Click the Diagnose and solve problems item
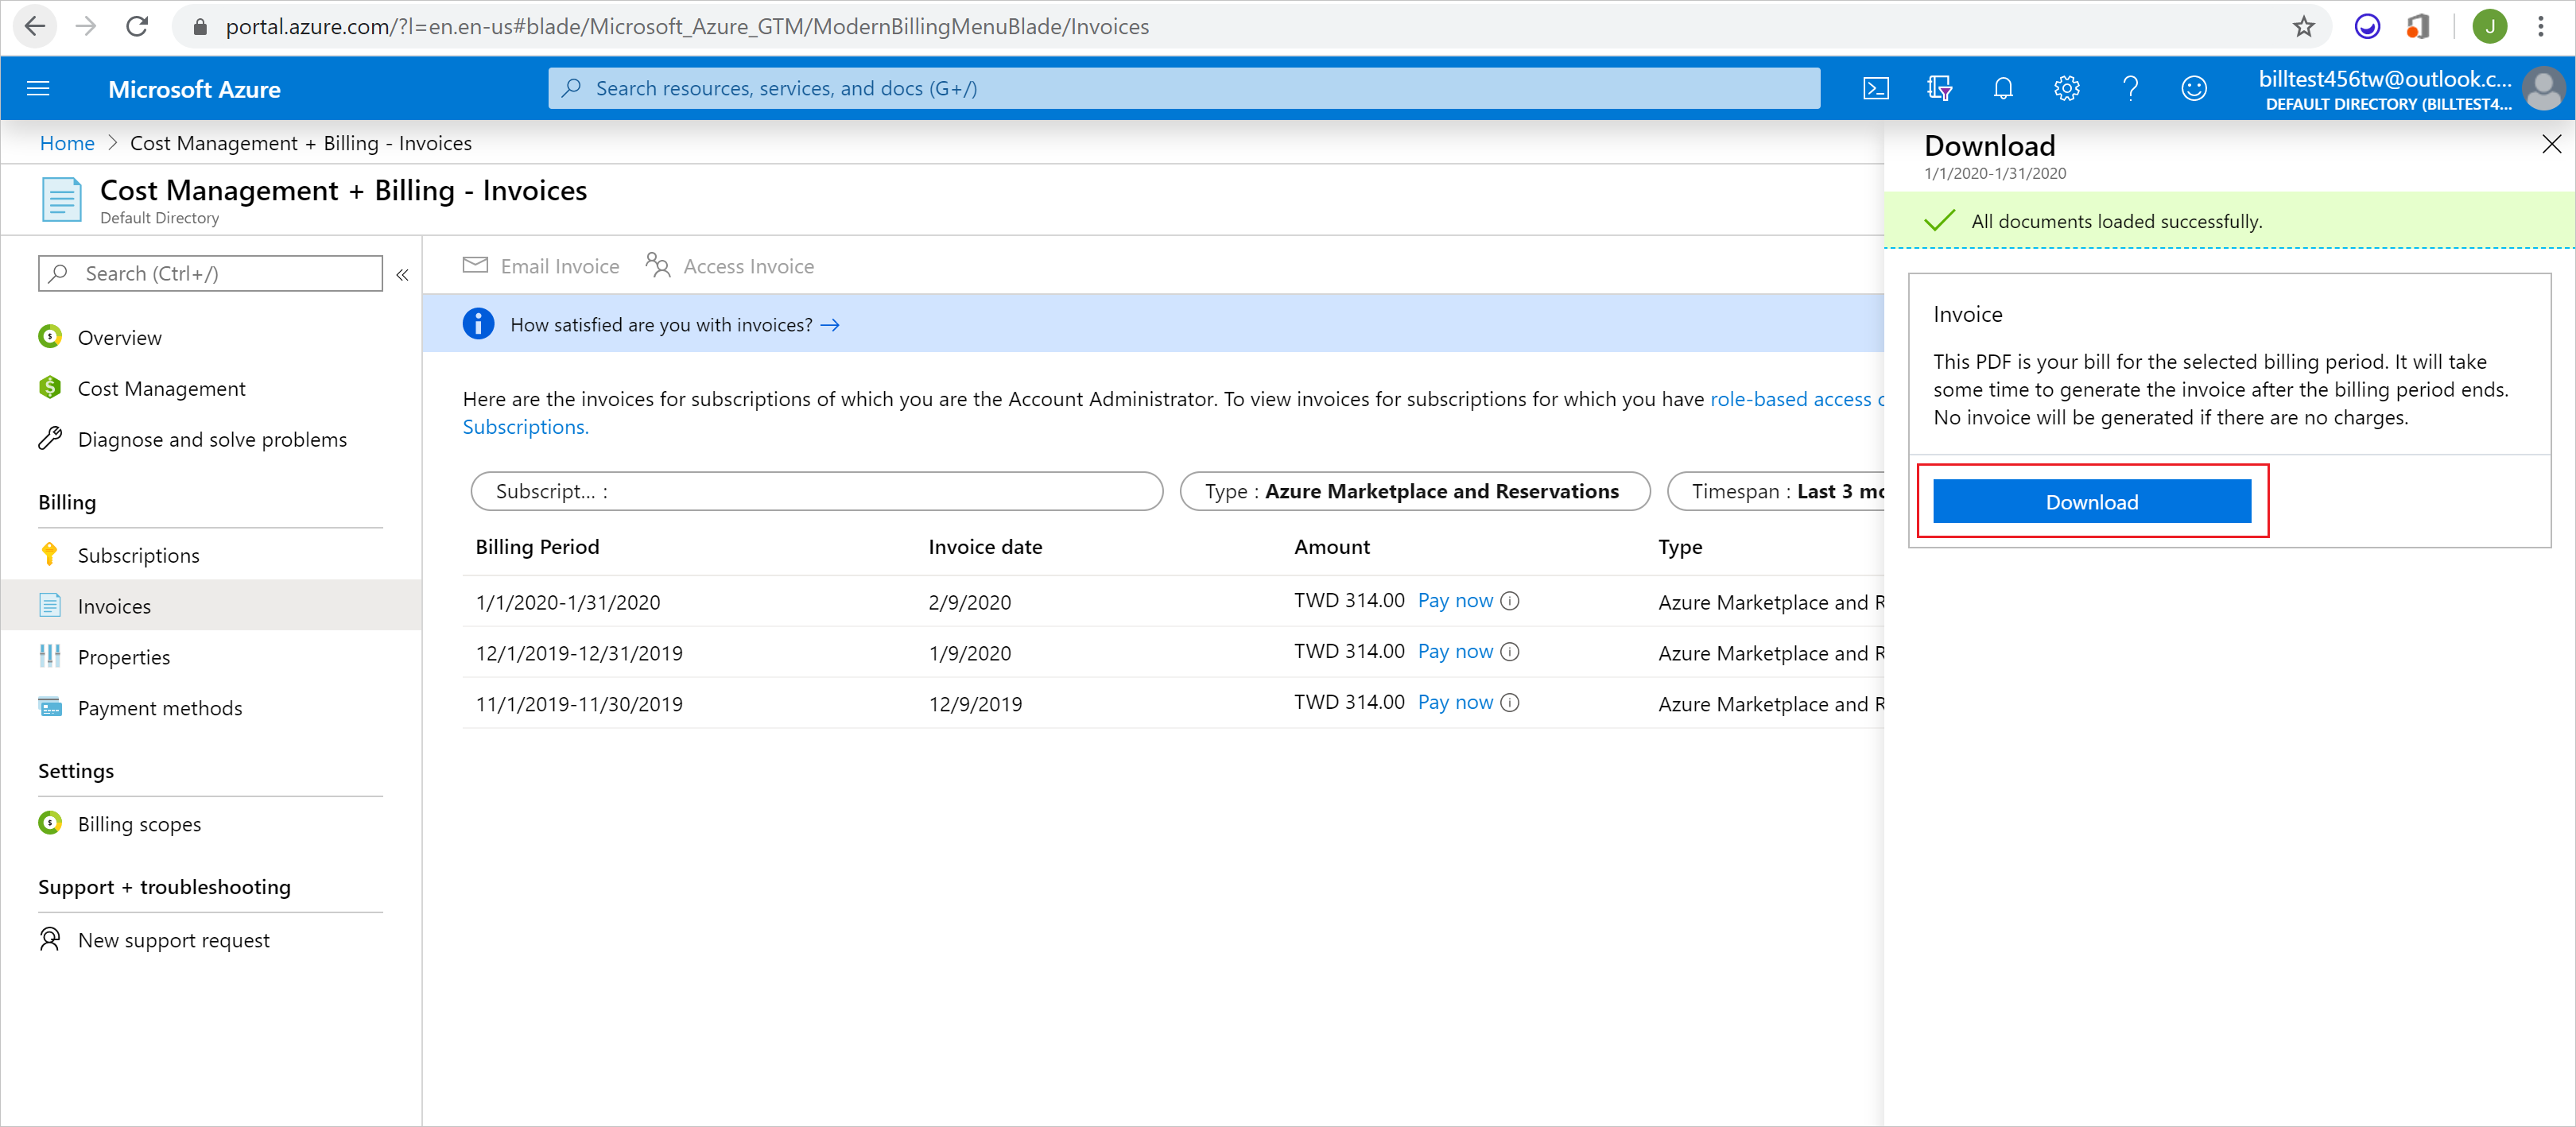Viewport: 2576px width, 1127px height. click(215, 440)
